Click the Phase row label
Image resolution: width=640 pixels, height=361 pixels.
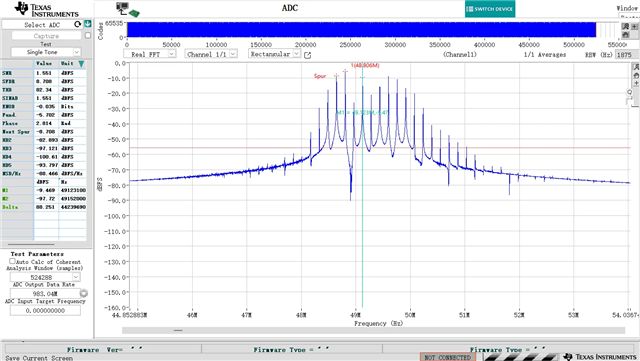[10, 123]
